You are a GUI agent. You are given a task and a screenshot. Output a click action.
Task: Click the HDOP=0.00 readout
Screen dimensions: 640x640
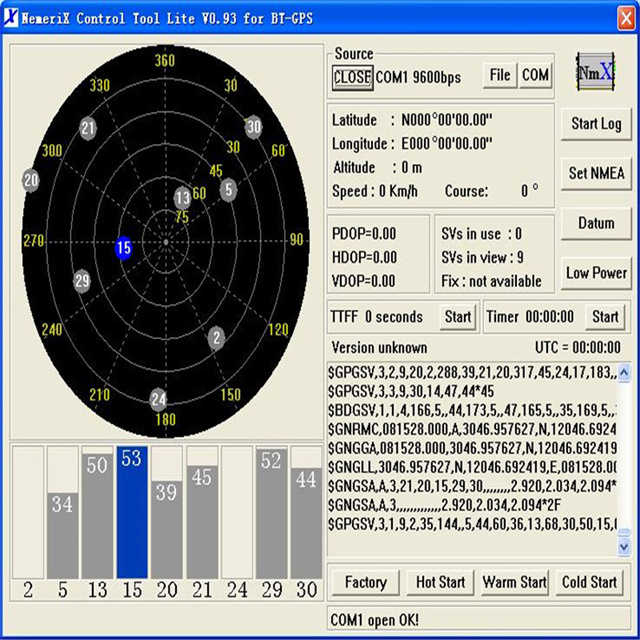(364, 258)
